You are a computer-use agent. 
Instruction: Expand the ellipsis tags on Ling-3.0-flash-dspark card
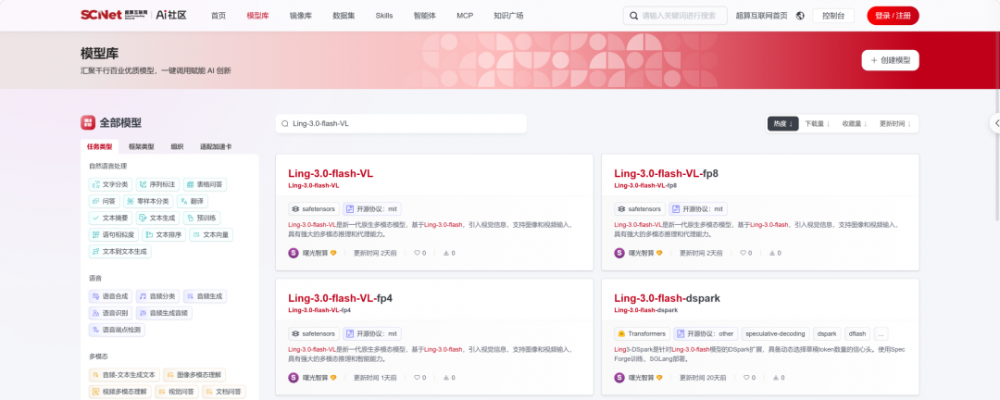881,334
